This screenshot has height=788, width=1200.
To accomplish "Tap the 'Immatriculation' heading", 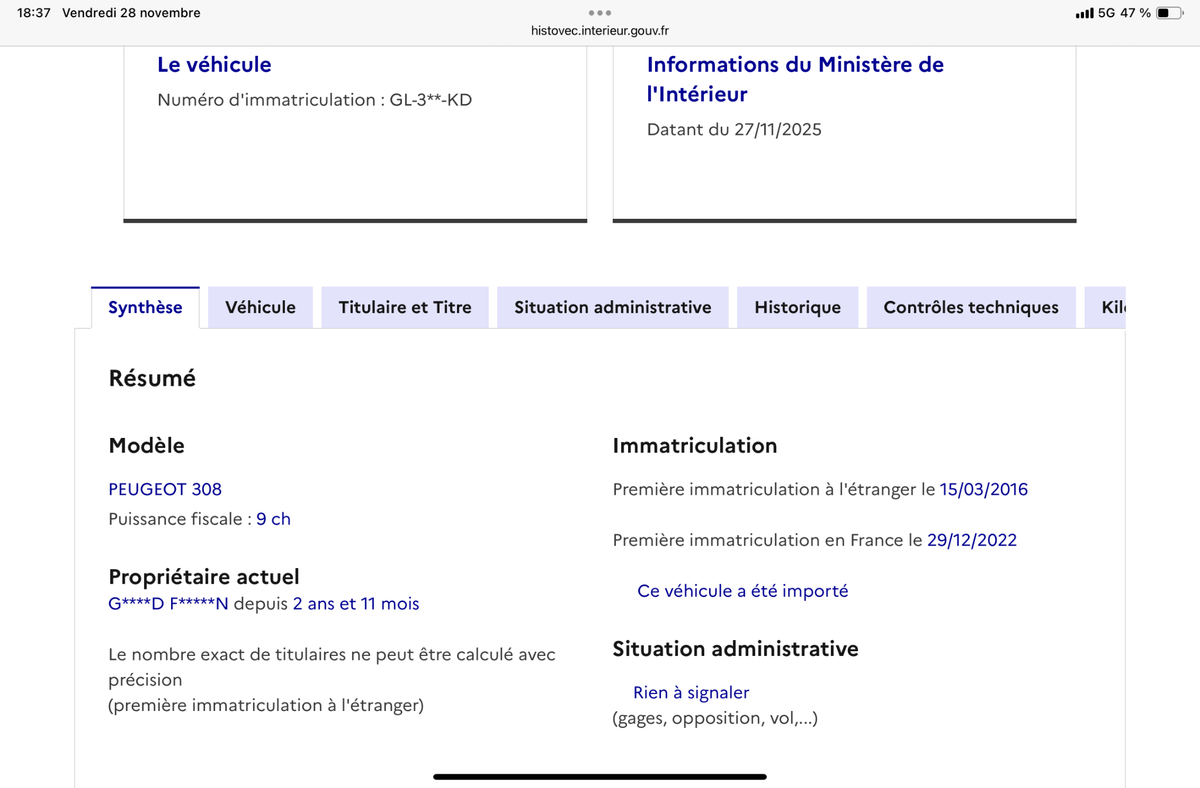I will pyautogui.click(x=695, y=446).
